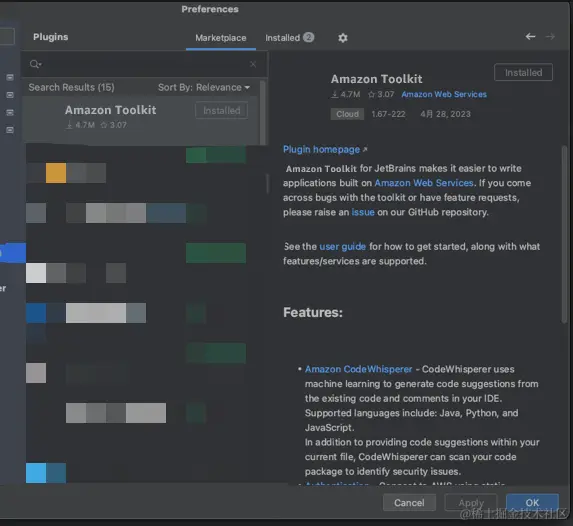Click the description panel vertical scrollbar
Image resolution: width=573 pixels, height=526 pixels.
[x=564, y=234]
